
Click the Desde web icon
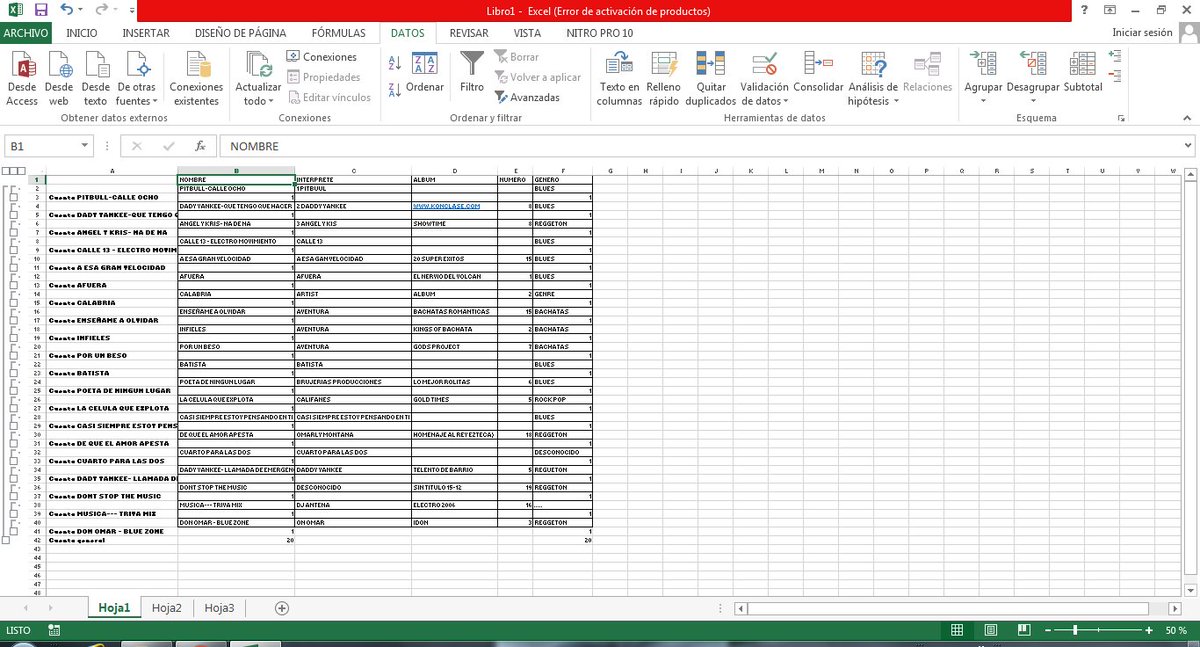(x=60, y=79)
